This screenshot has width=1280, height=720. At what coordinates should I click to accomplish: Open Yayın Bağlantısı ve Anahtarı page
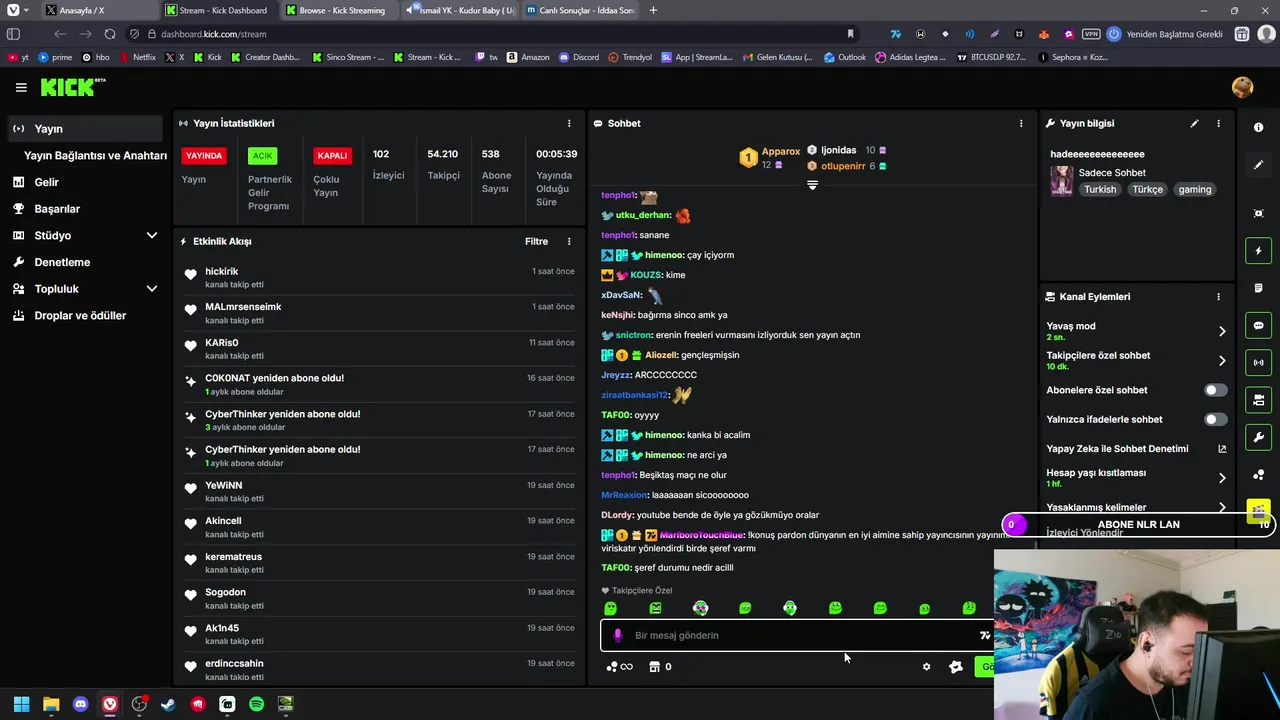(95, 155)
